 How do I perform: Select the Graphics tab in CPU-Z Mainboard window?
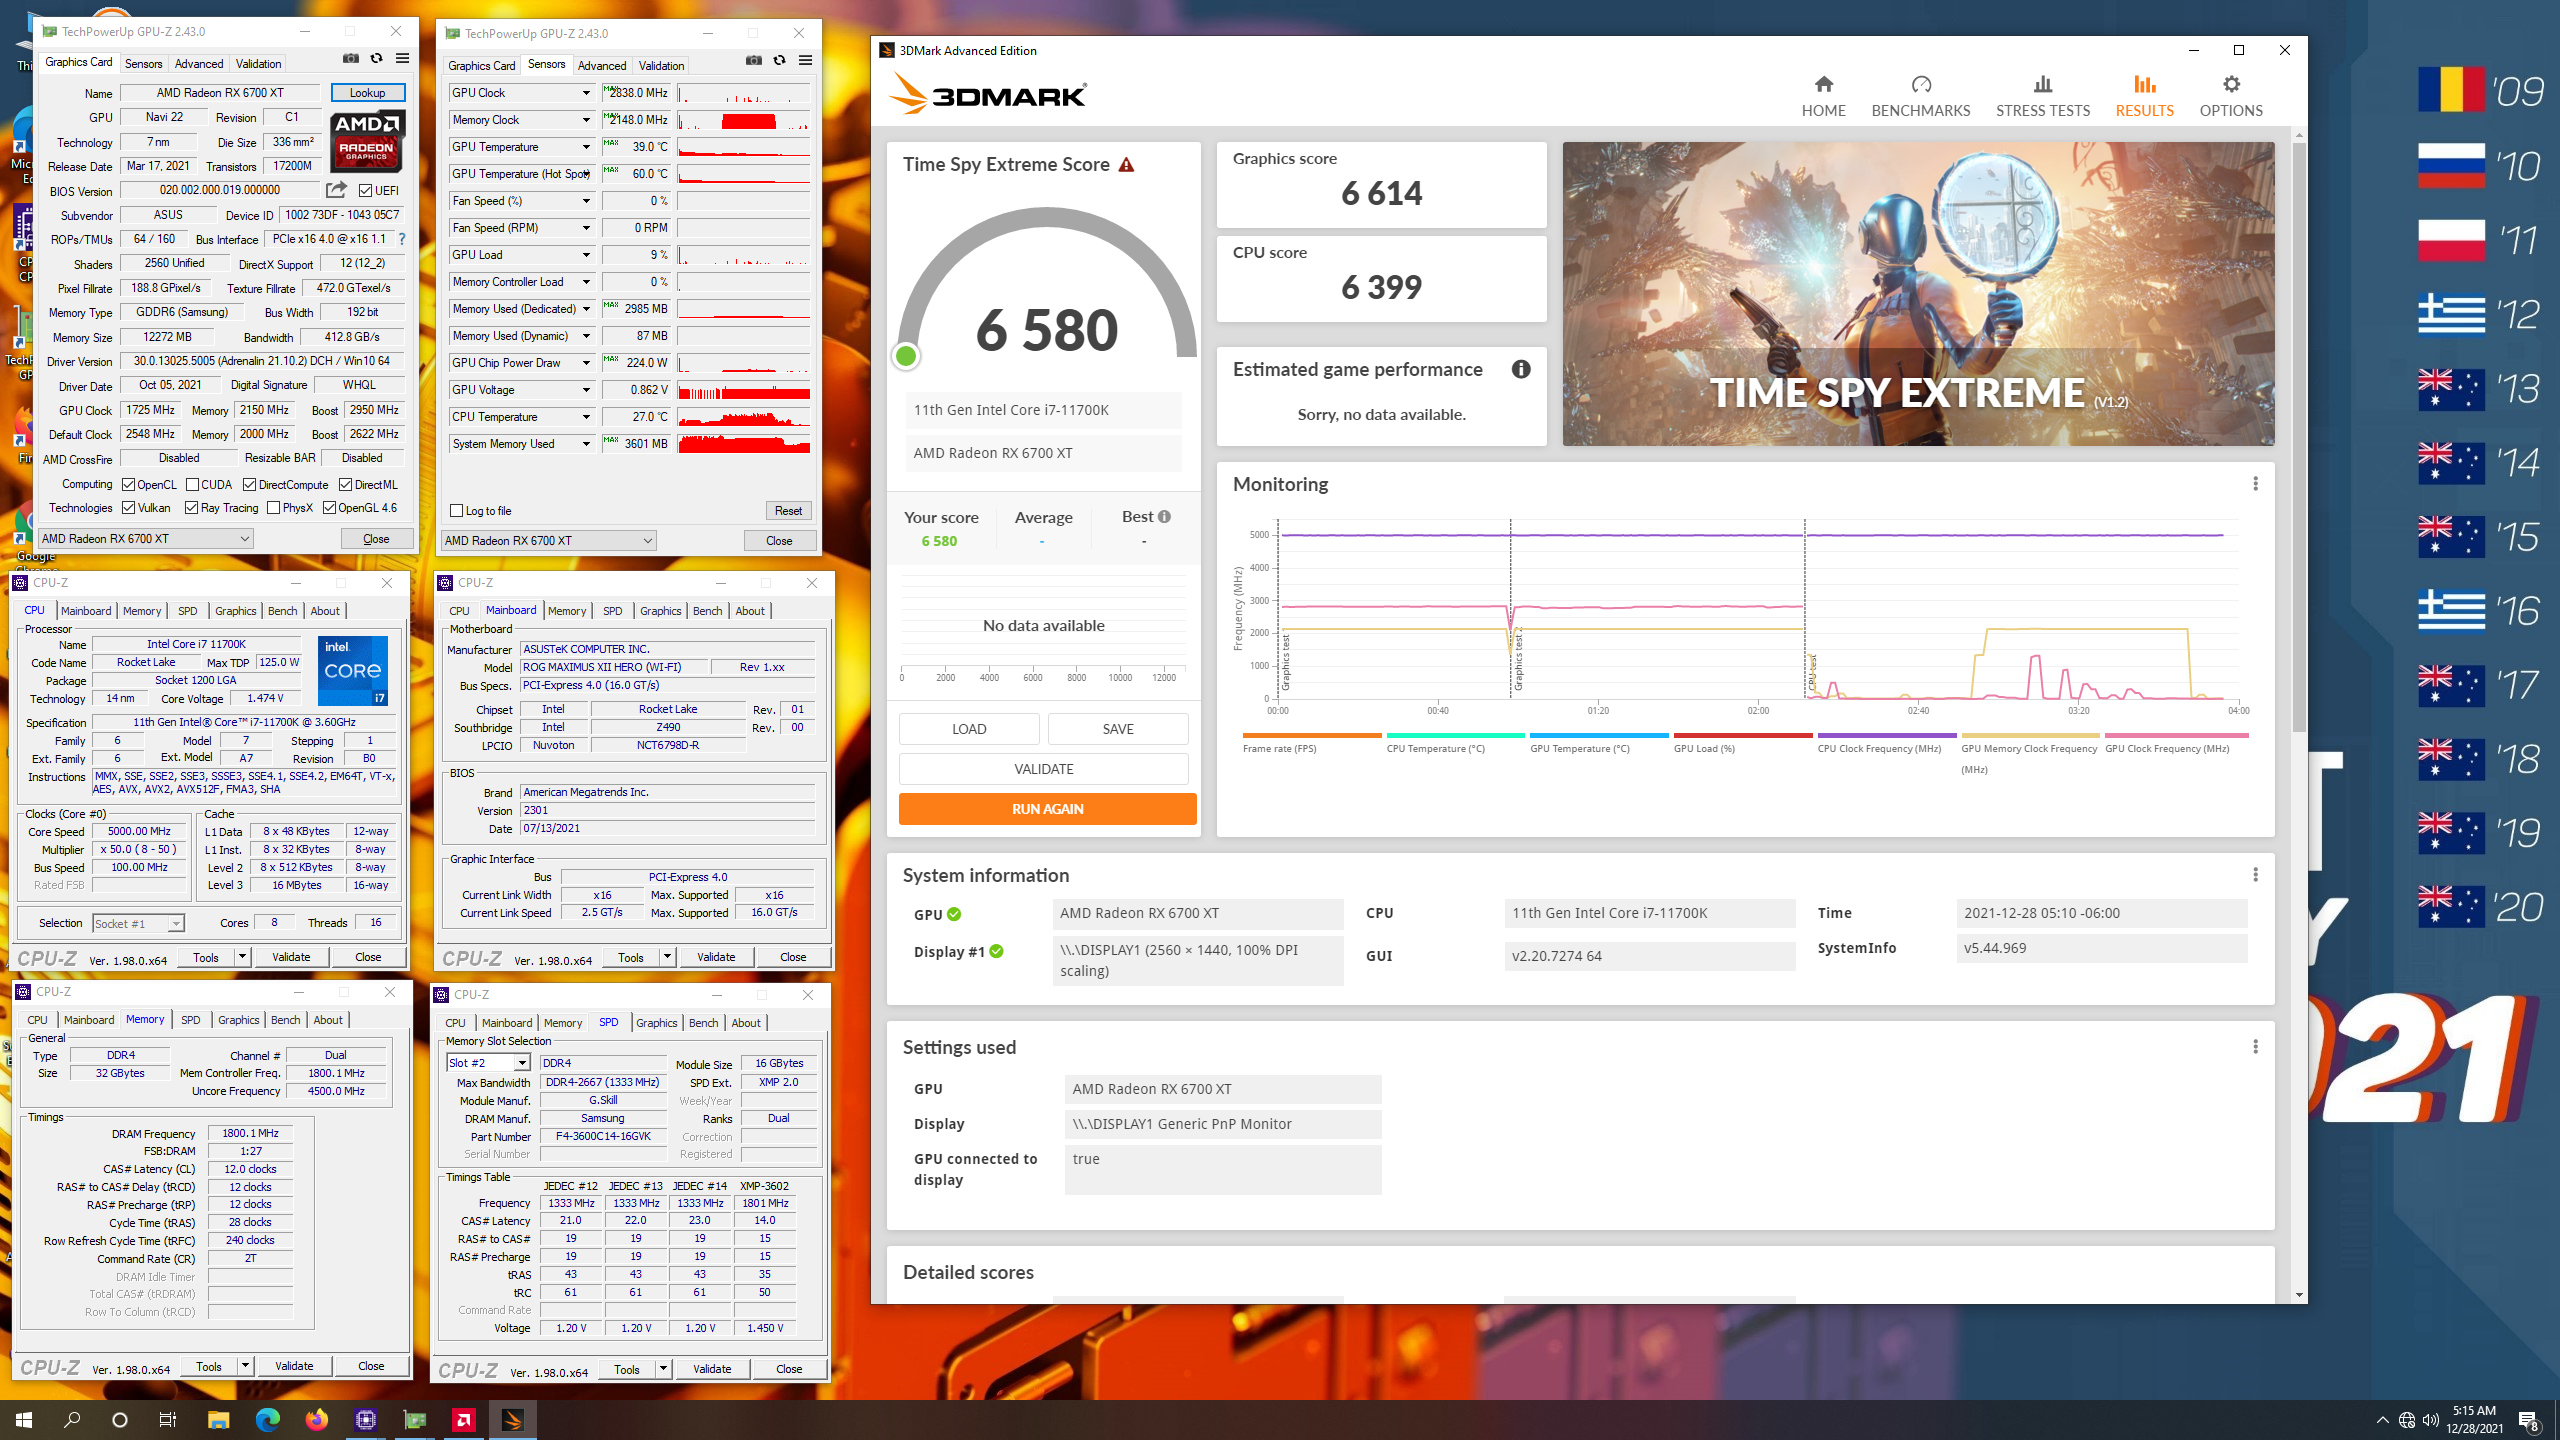tap(660, 611)
